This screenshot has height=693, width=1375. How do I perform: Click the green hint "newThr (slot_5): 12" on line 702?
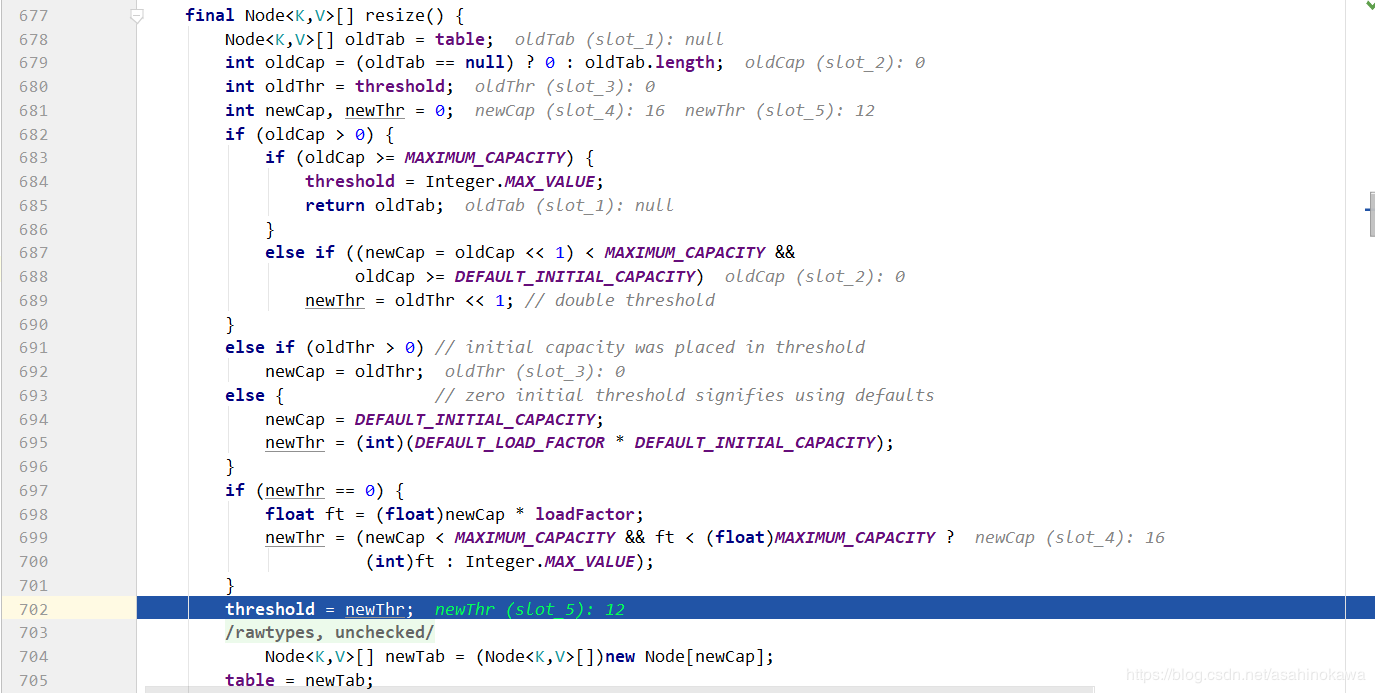[530, 609]
